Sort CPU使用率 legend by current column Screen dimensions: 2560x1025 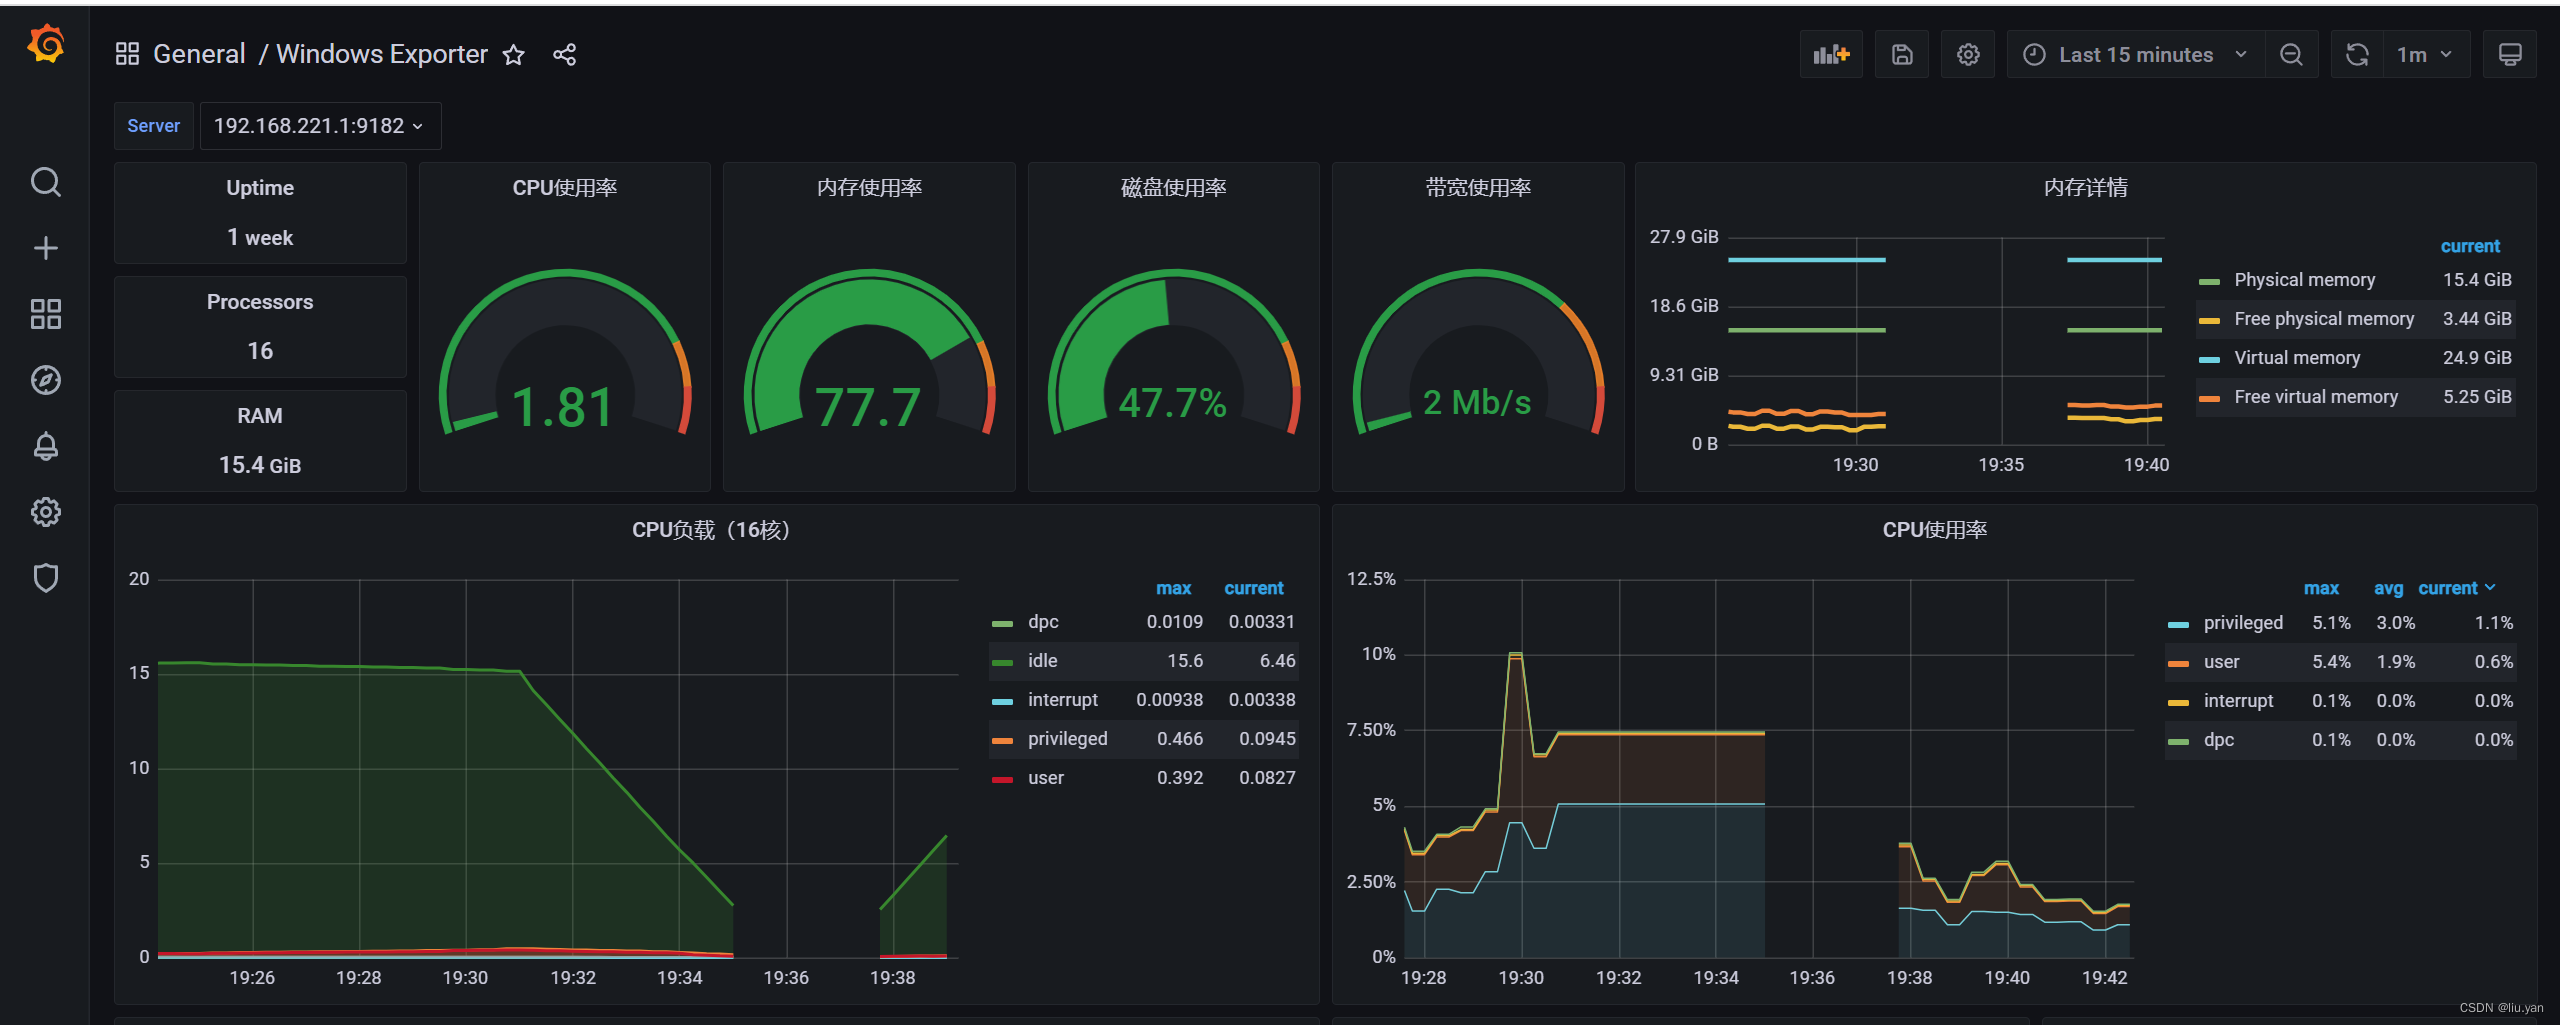coord(2456,588)
